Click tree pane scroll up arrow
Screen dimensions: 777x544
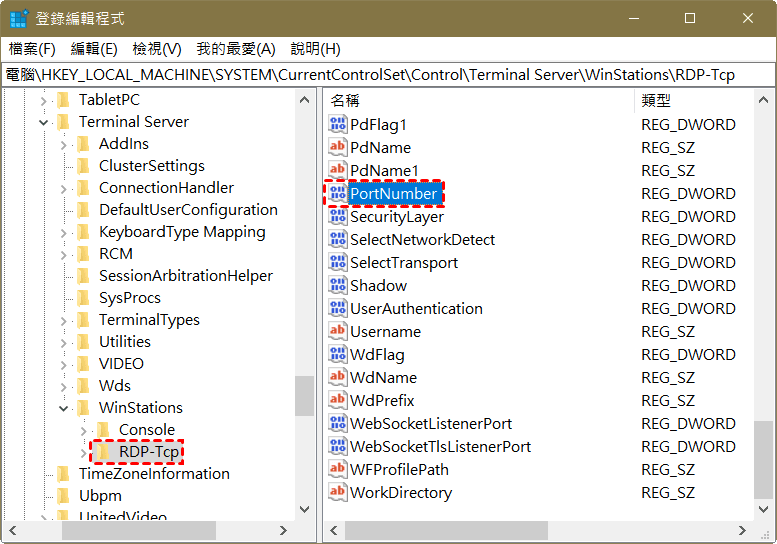coord(304,100)
